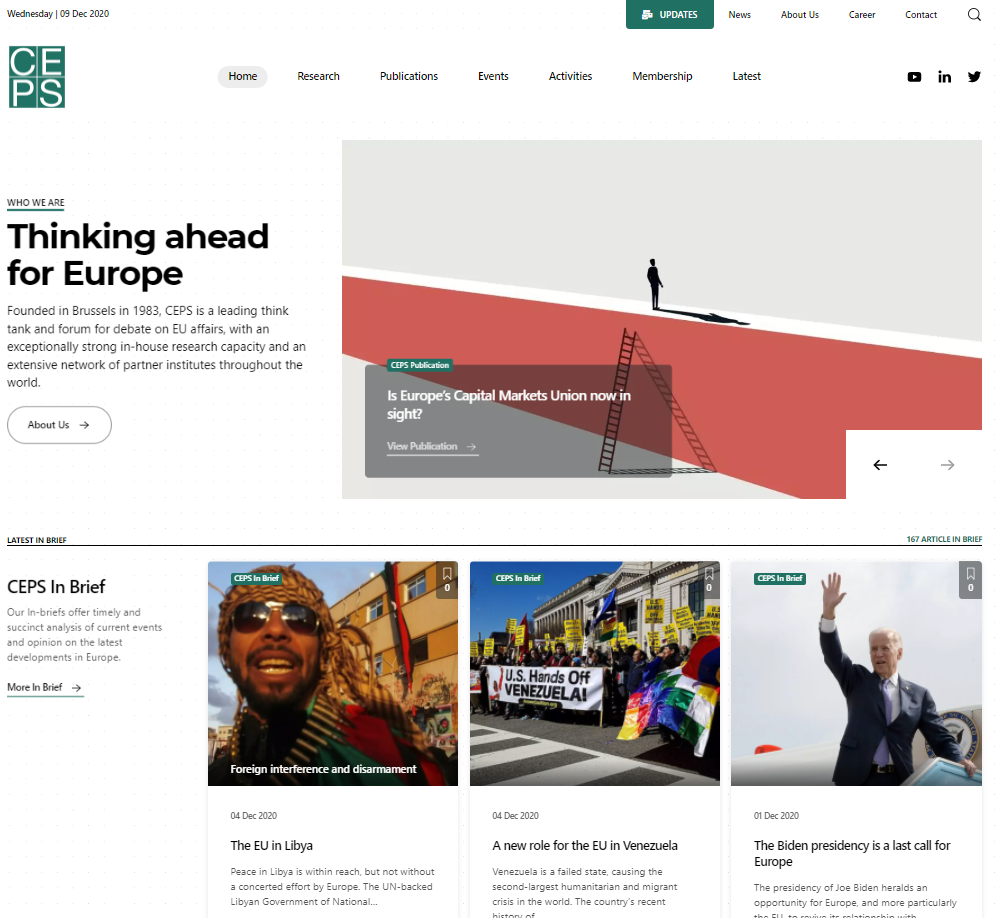Open the Membership menu
The width and height of the screenshot is (1008, 918).
[x=662, y=76]
